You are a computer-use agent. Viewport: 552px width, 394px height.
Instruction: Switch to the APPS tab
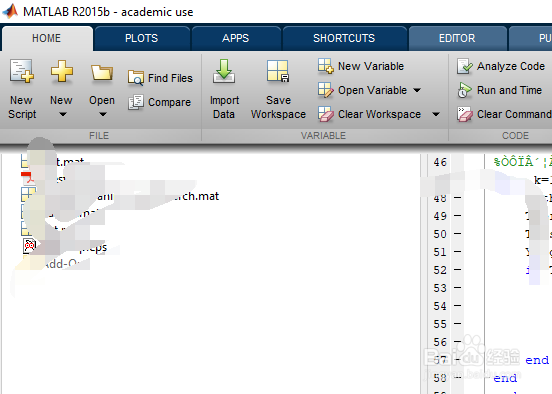(x=236, y=38)
